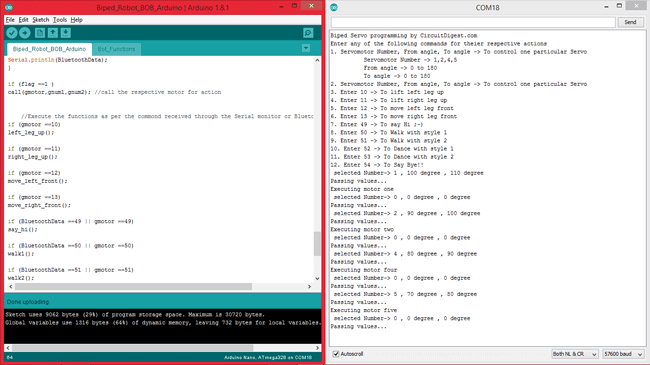Viewport: 650px width, 365px height.
Task: Click the code editor vertical scrollbar thumb
Action: [x=317, y=244]
